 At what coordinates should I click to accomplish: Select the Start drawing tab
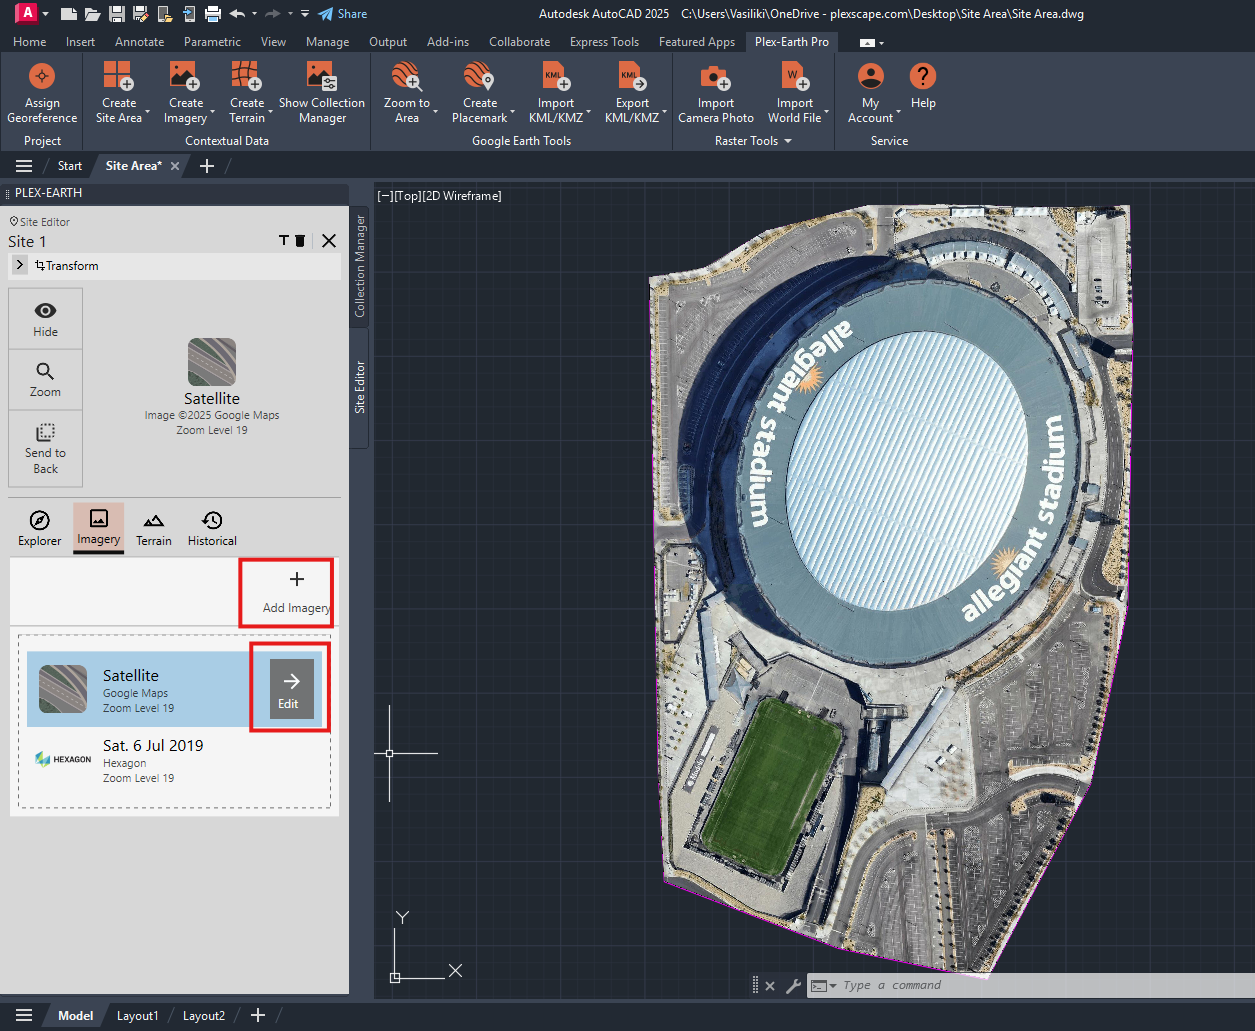[70, 166]
